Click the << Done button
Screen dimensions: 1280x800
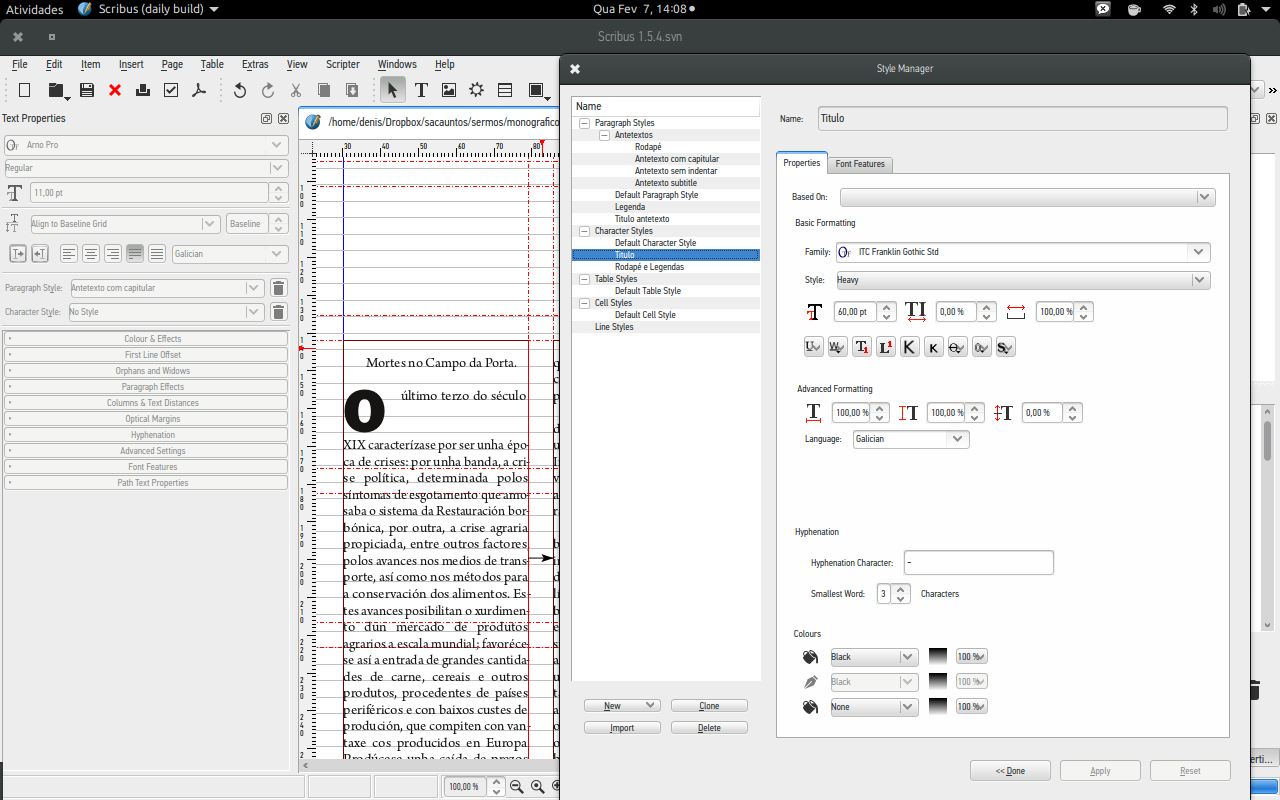pyautogui.click(x=1010, y=771)
